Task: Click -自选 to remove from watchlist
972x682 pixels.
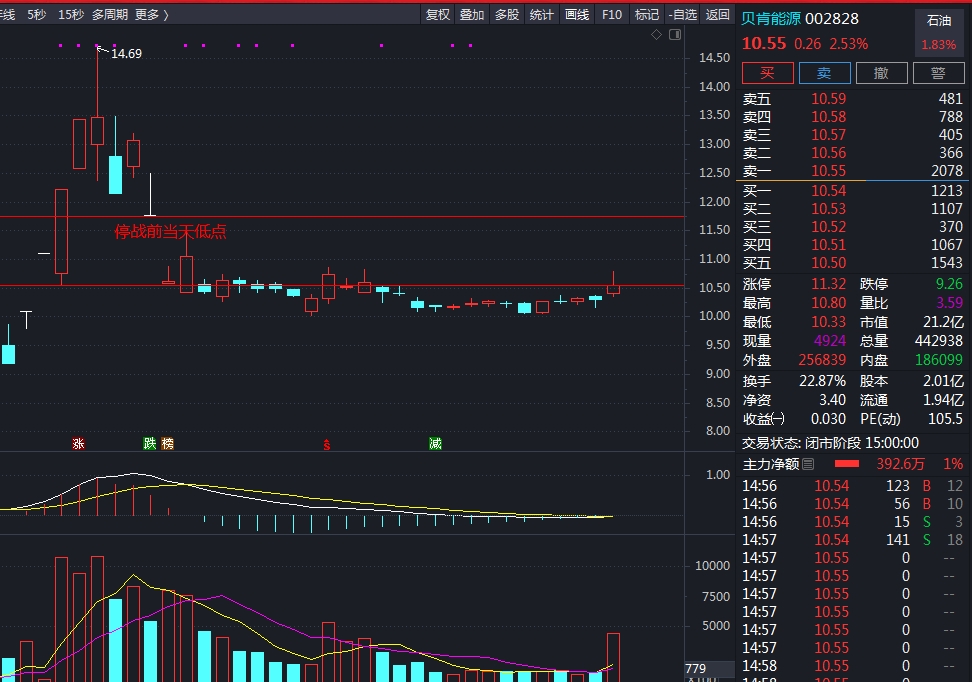Action: click(x=683, y=14)
